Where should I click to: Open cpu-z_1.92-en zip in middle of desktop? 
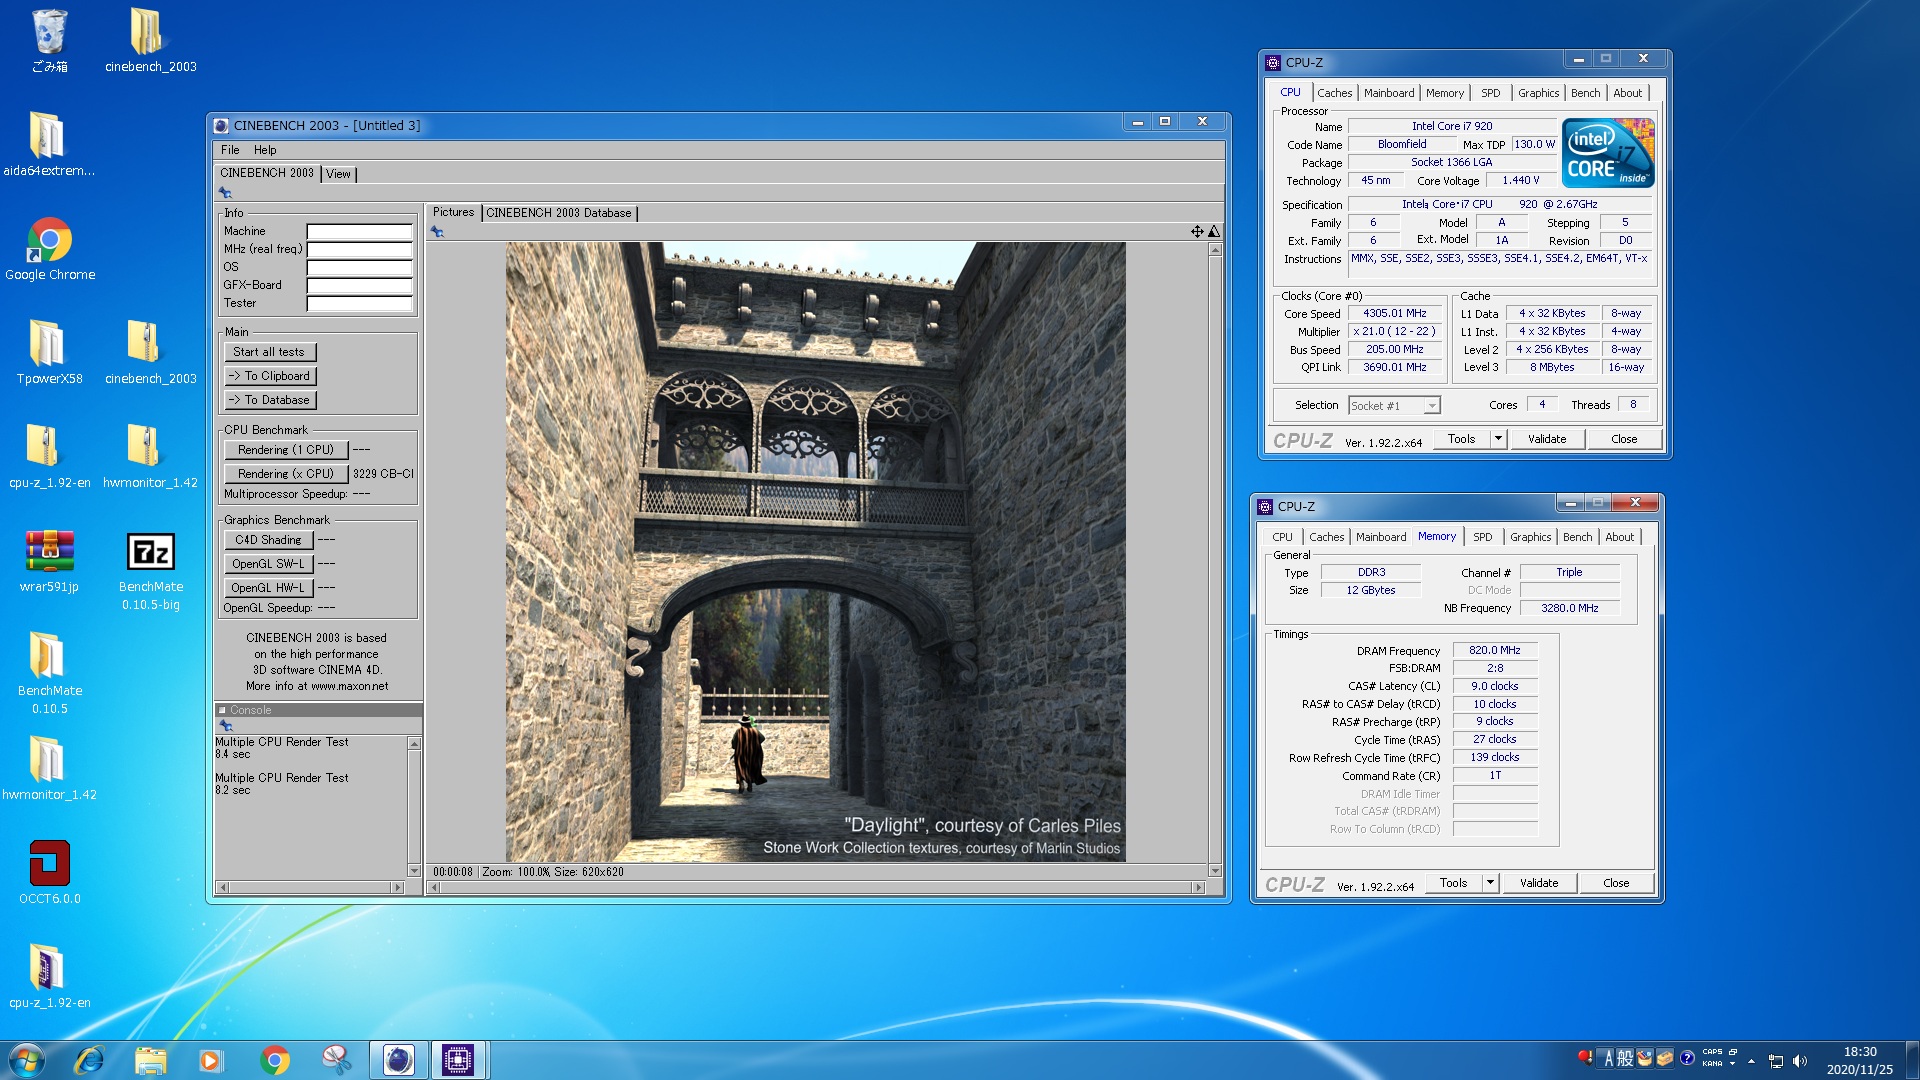(x=49, y=456)
